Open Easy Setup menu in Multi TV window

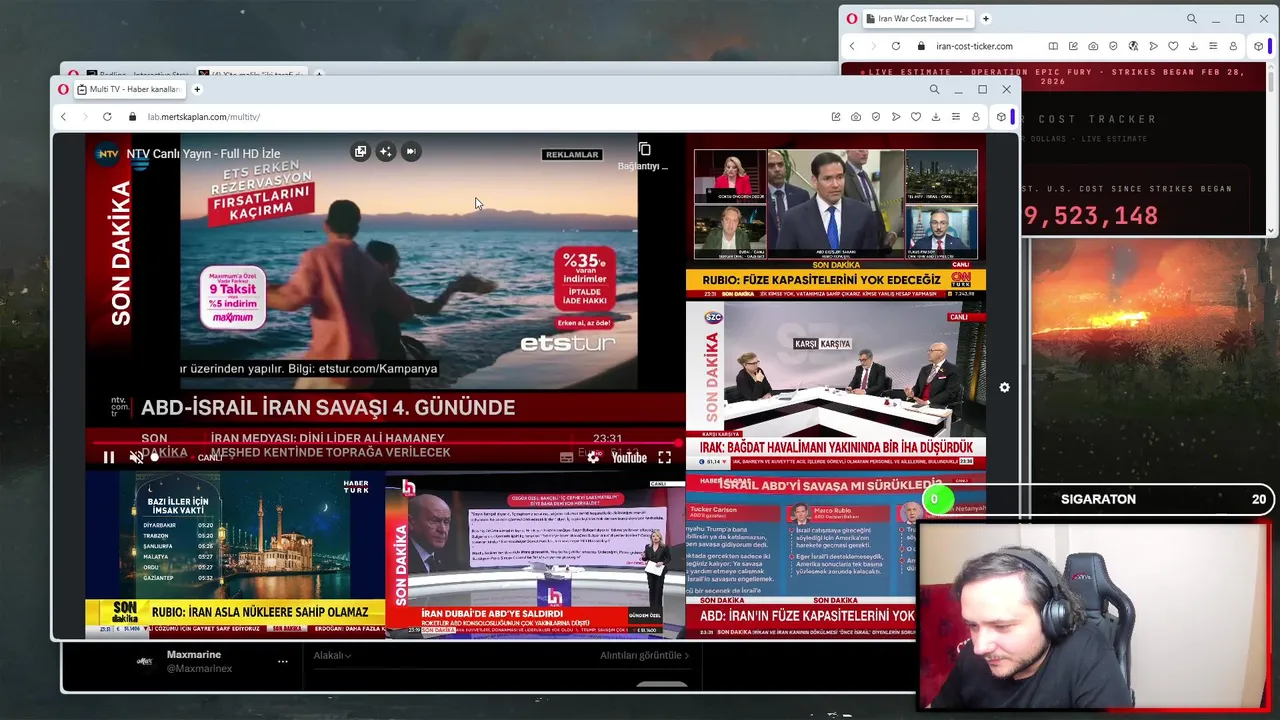pyautogui.click(x=956, y=117)
